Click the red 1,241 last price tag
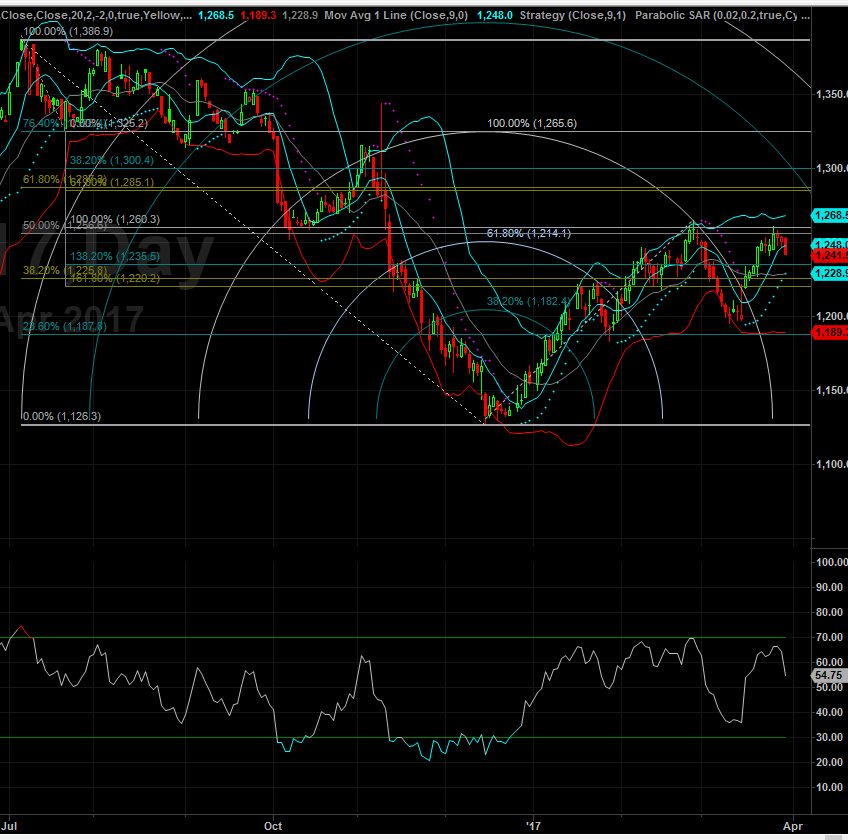Viewport: 848px width, 840px height. (x=832, y=255)
